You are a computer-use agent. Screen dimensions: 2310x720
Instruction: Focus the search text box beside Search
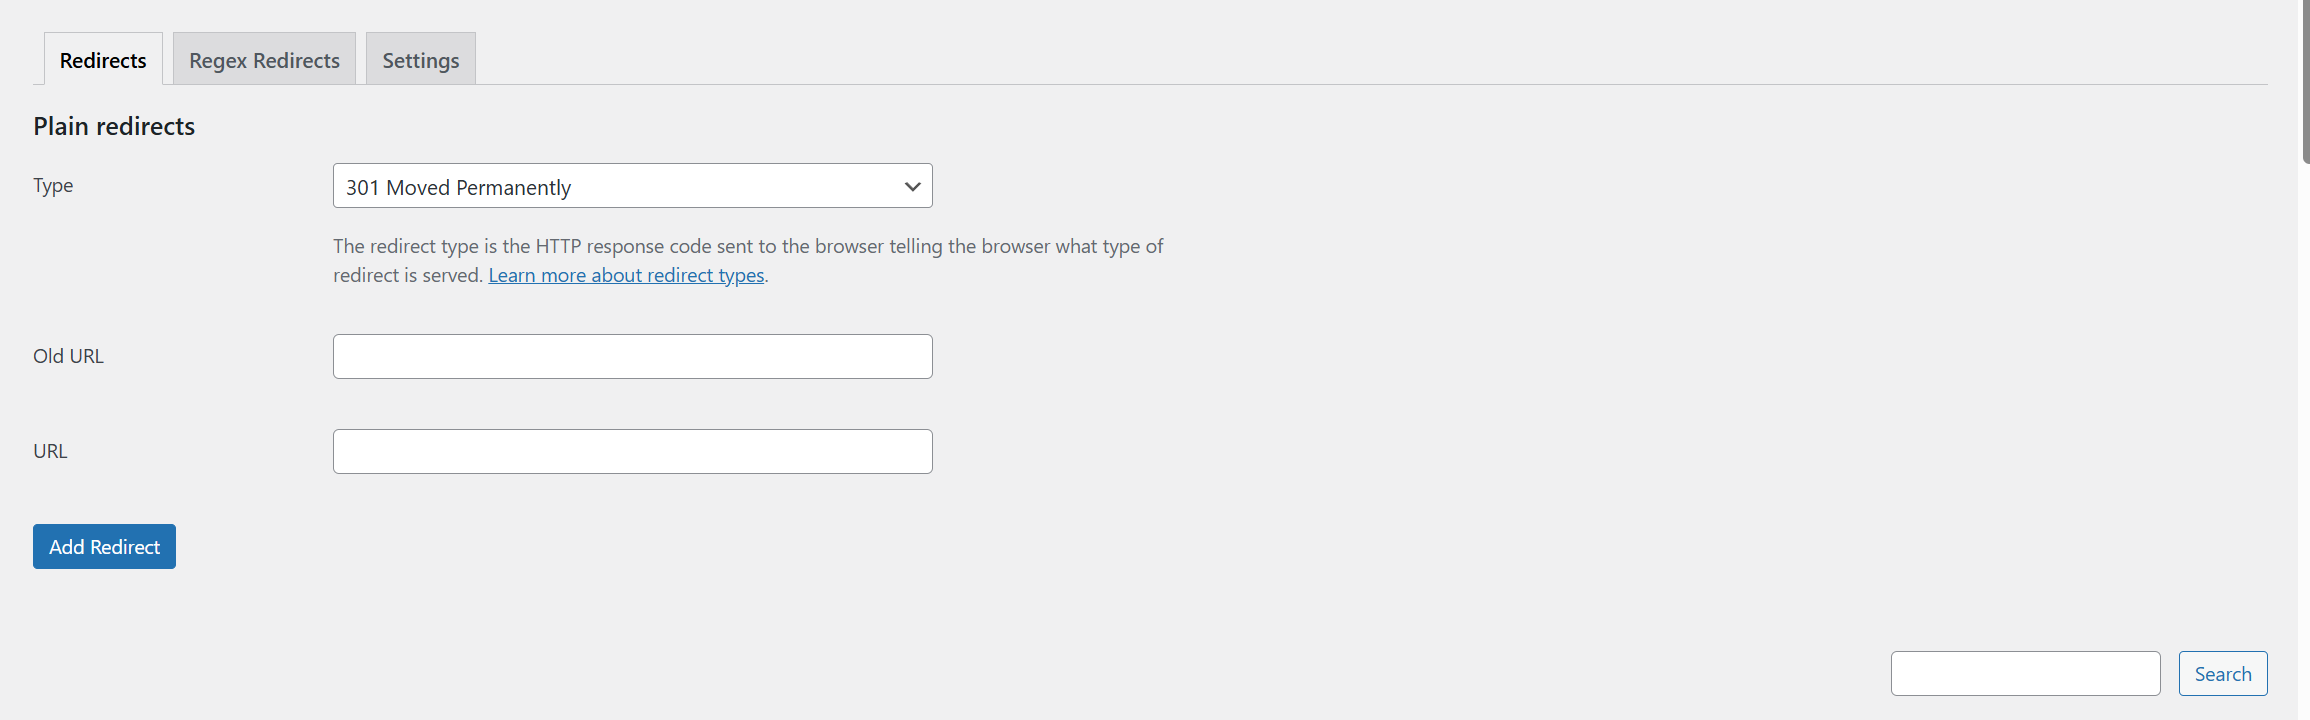coord(2025,674)
